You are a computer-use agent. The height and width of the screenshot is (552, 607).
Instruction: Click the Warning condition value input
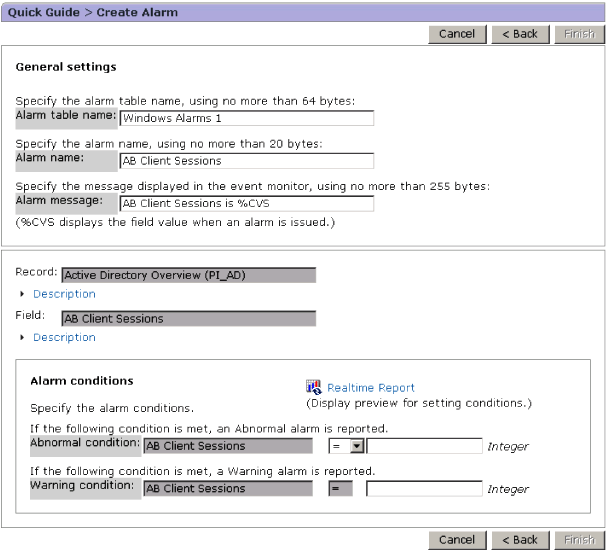click(424, 489)
